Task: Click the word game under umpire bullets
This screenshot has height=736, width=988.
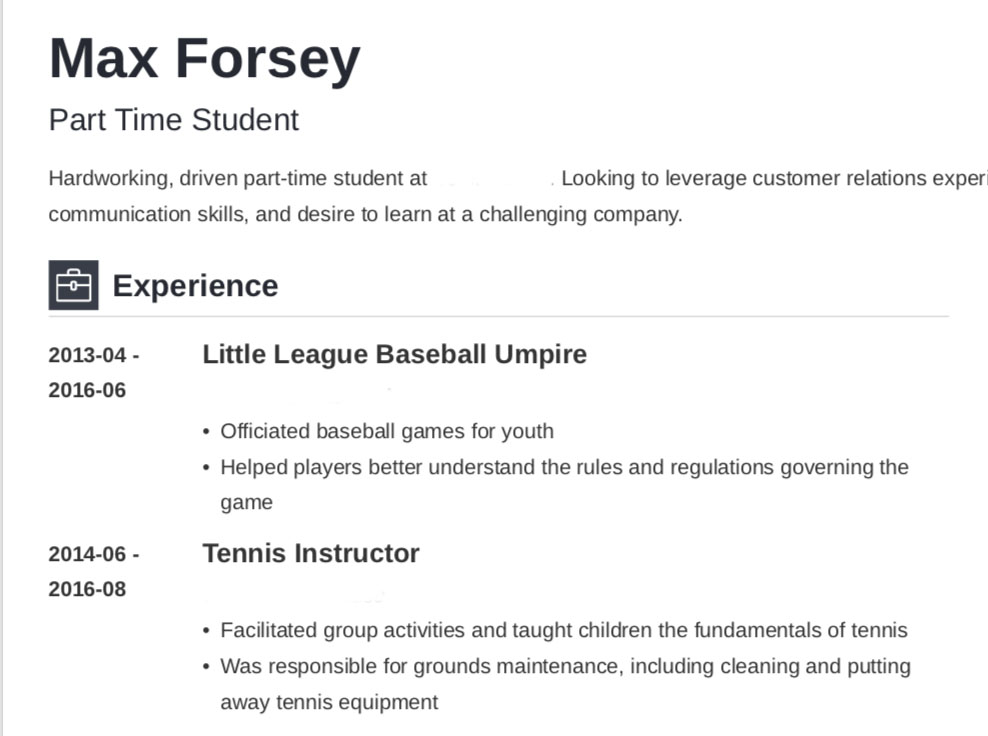Action: click(x=246, y=503)
